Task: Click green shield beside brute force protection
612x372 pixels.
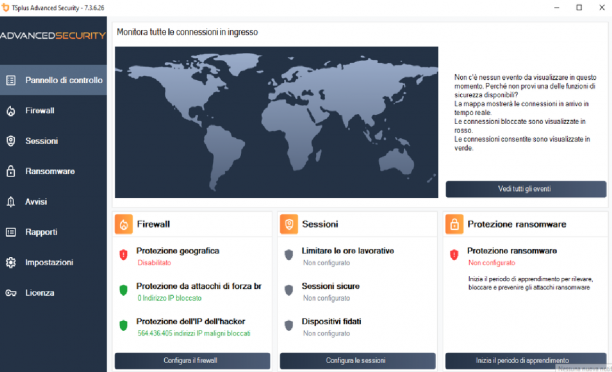Action: pyautogui.click(x=123, y=290)
